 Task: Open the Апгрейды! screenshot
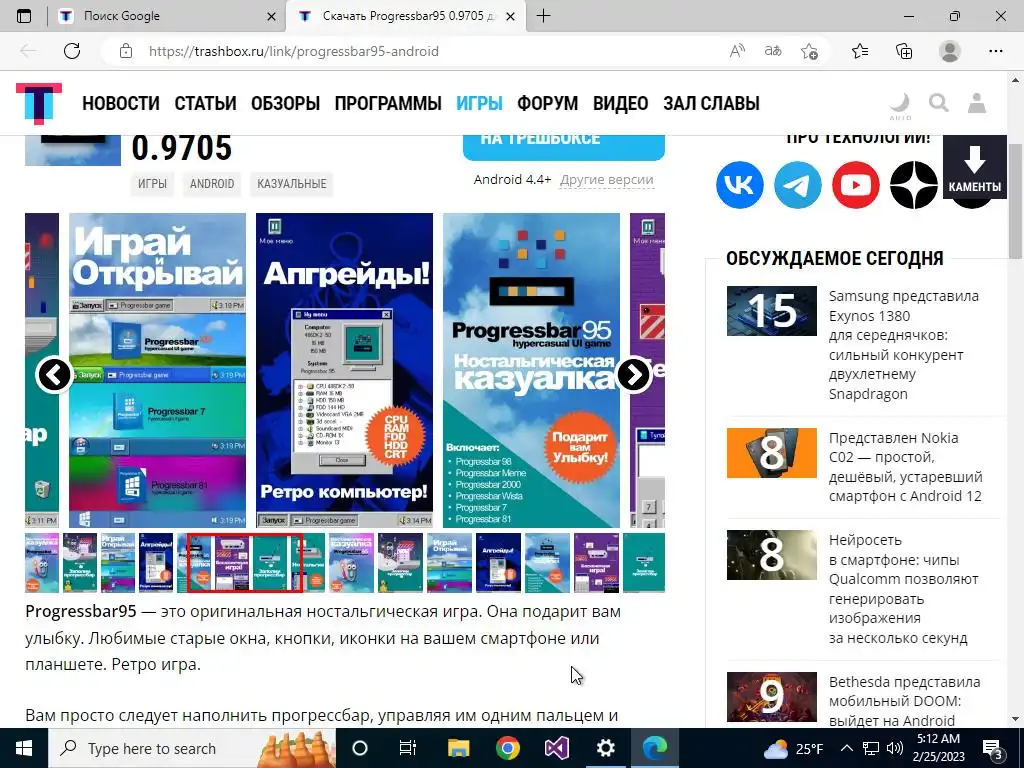click(x=344, y=370)
